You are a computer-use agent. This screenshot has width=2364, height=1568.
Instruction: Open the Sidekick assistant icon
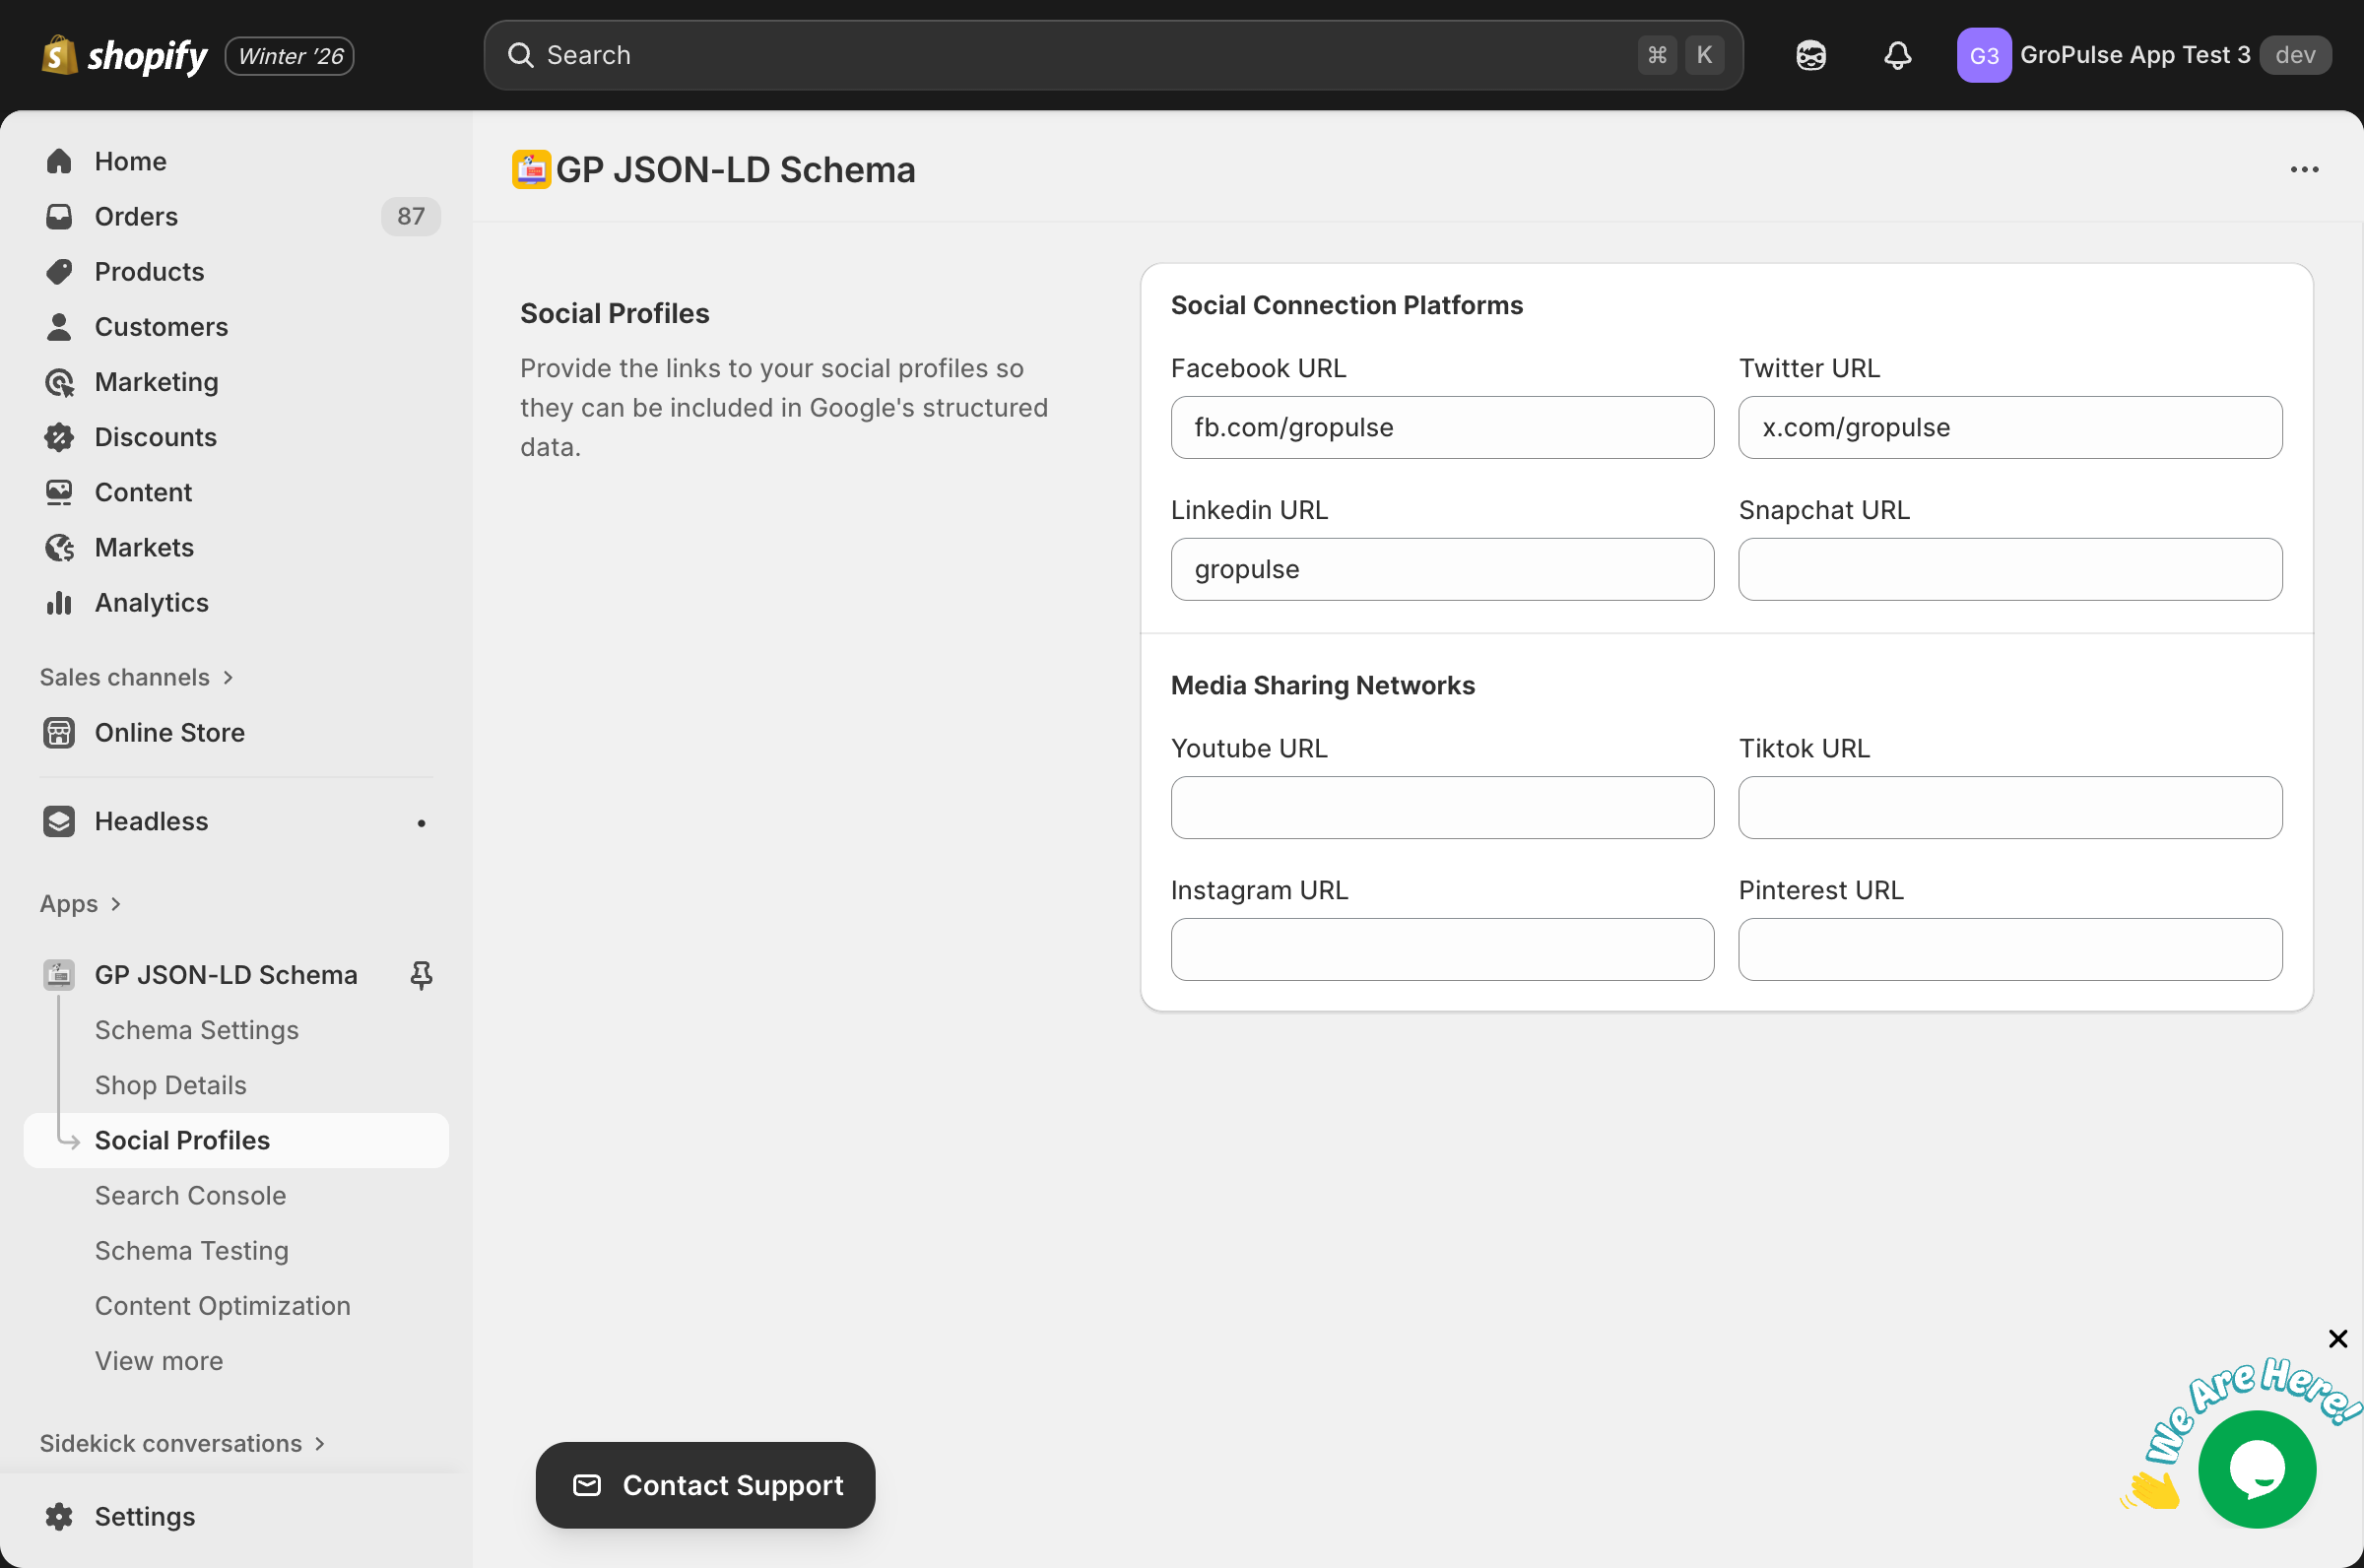(1810, 55)
